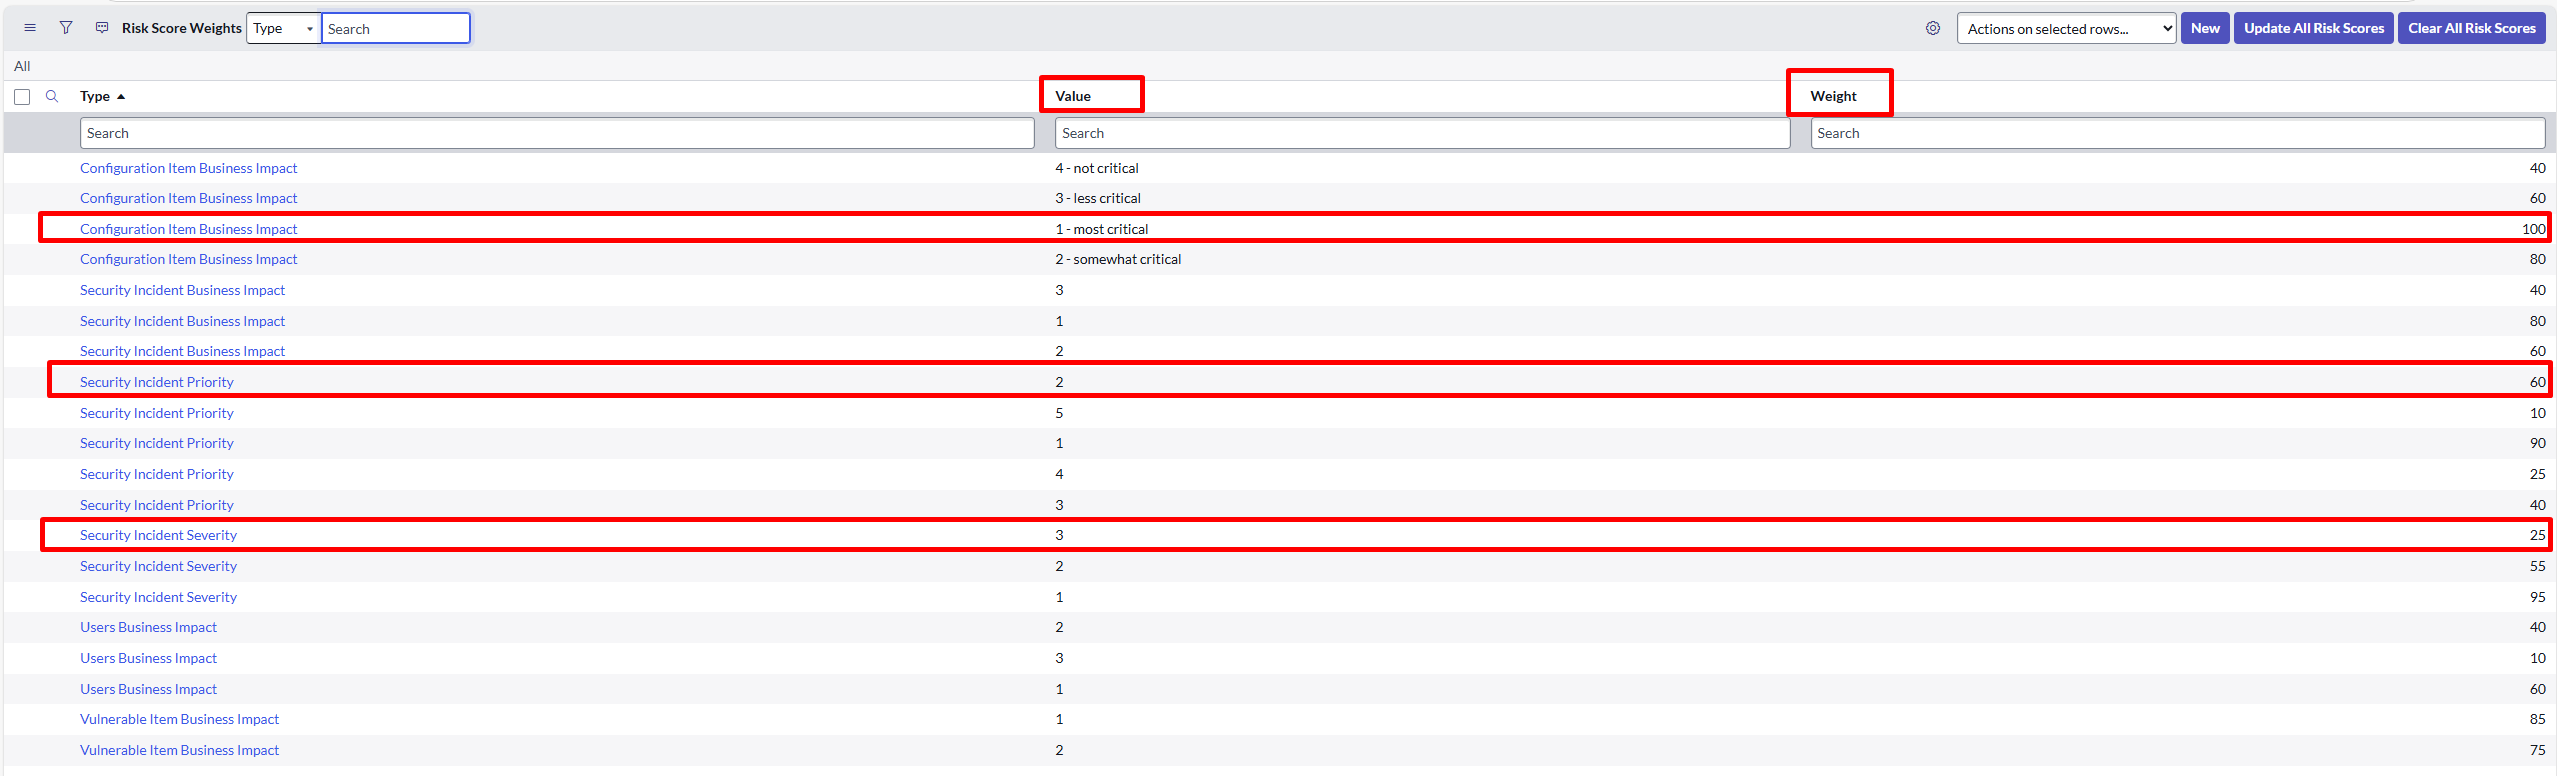The width and height of the screenshot is (2557, 776).
Task: Open Security Incident Business Impact link with weight 80
Action: pos(182,321)
